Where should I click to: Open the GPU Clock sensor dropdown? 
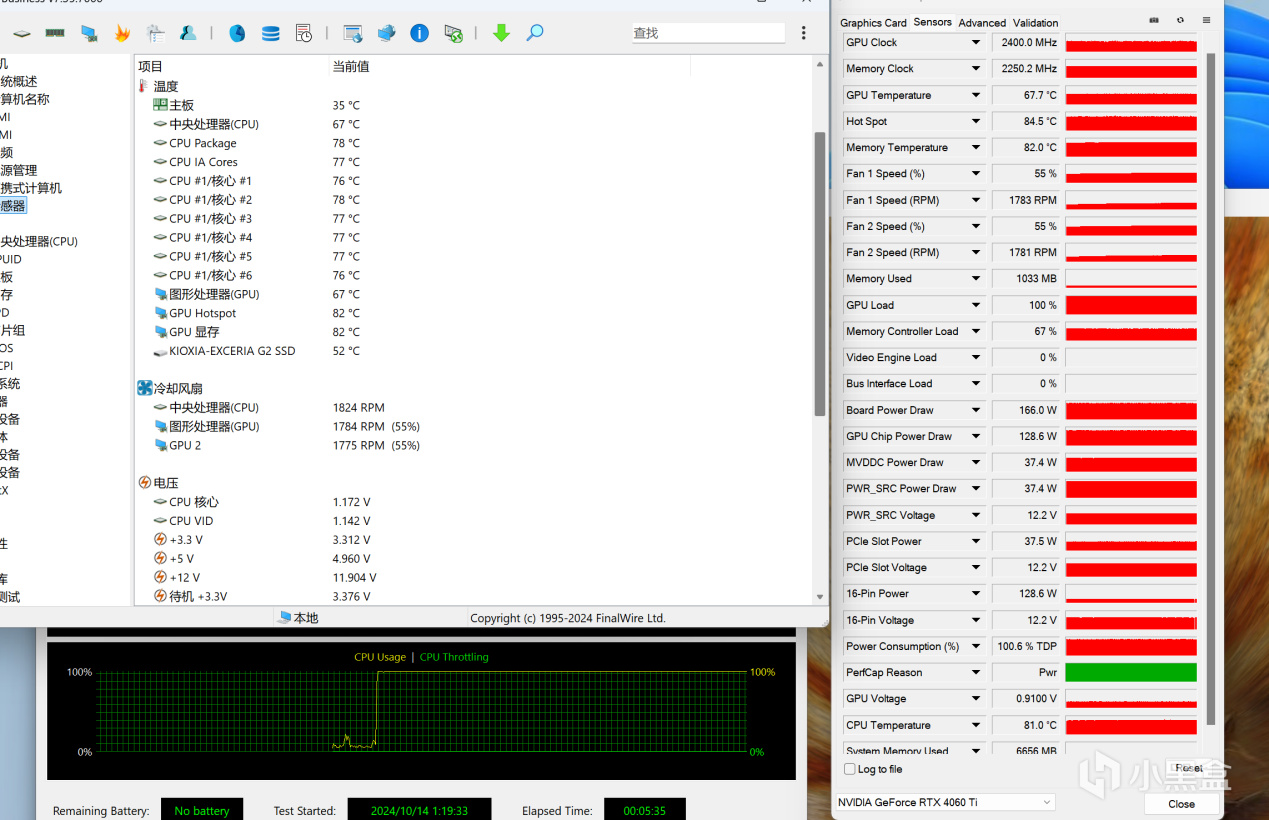[976, 42]
